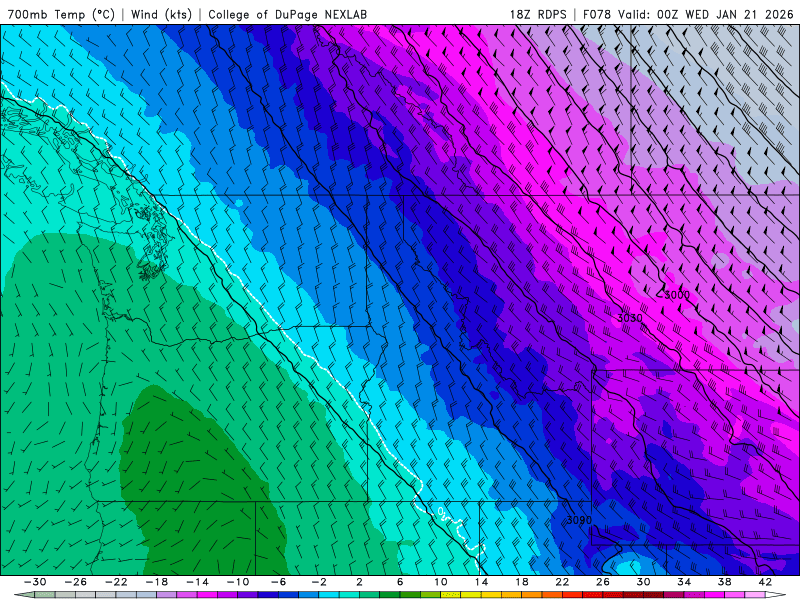The height and width of the screenshot is (600, 800).
Task: Click the '2' colorbar tick label
Action: pos(360,582)
